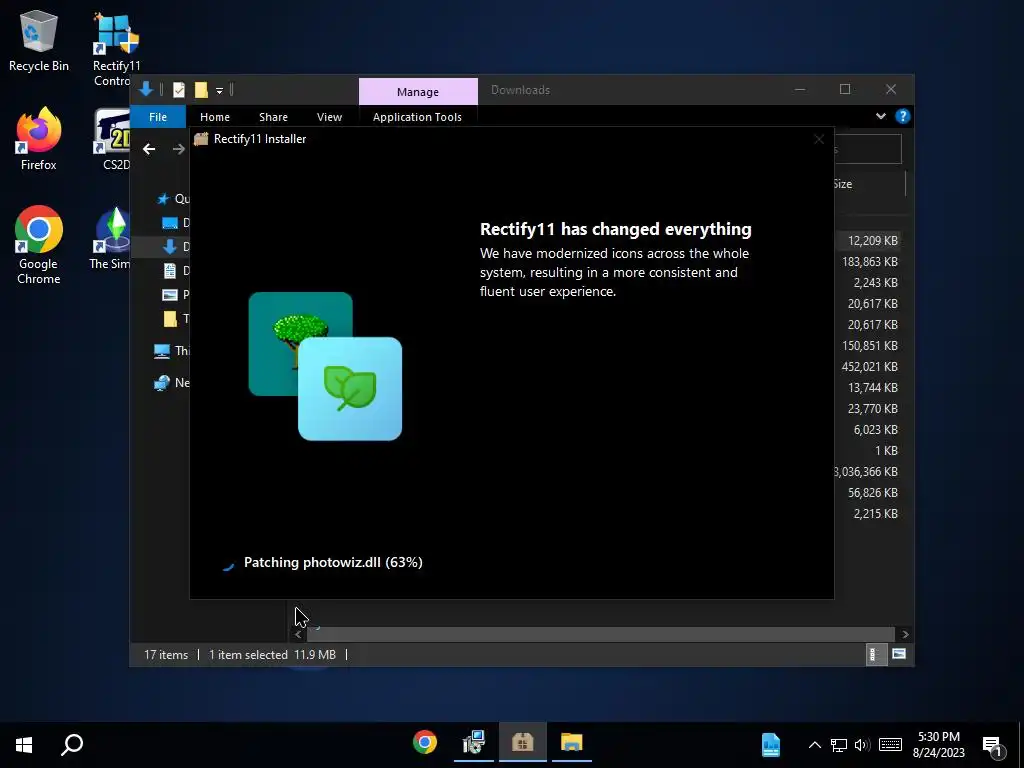The width and height of the screenshot is (1024, 768).
Task: Click the 150,851 KB size cell
Action: [x=869, y=346]
